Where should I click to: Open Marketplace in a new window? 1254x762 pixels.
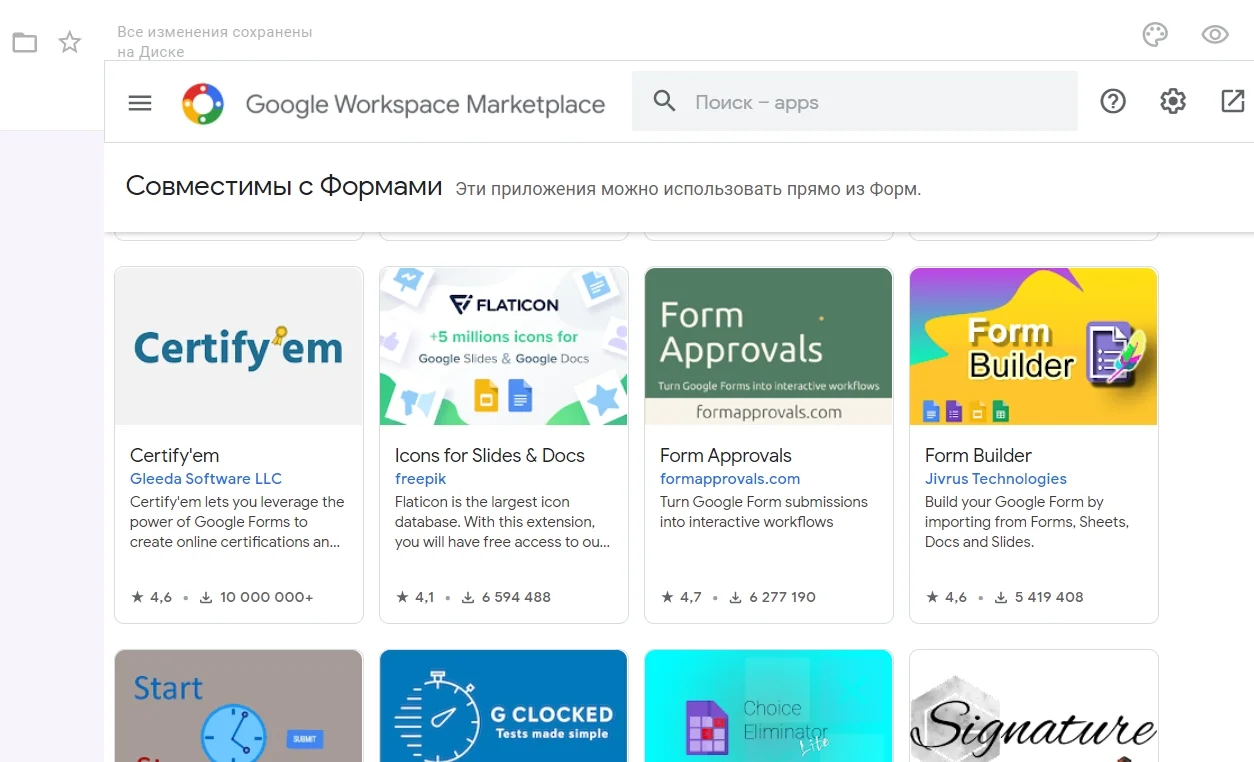tap(1233, 101)
